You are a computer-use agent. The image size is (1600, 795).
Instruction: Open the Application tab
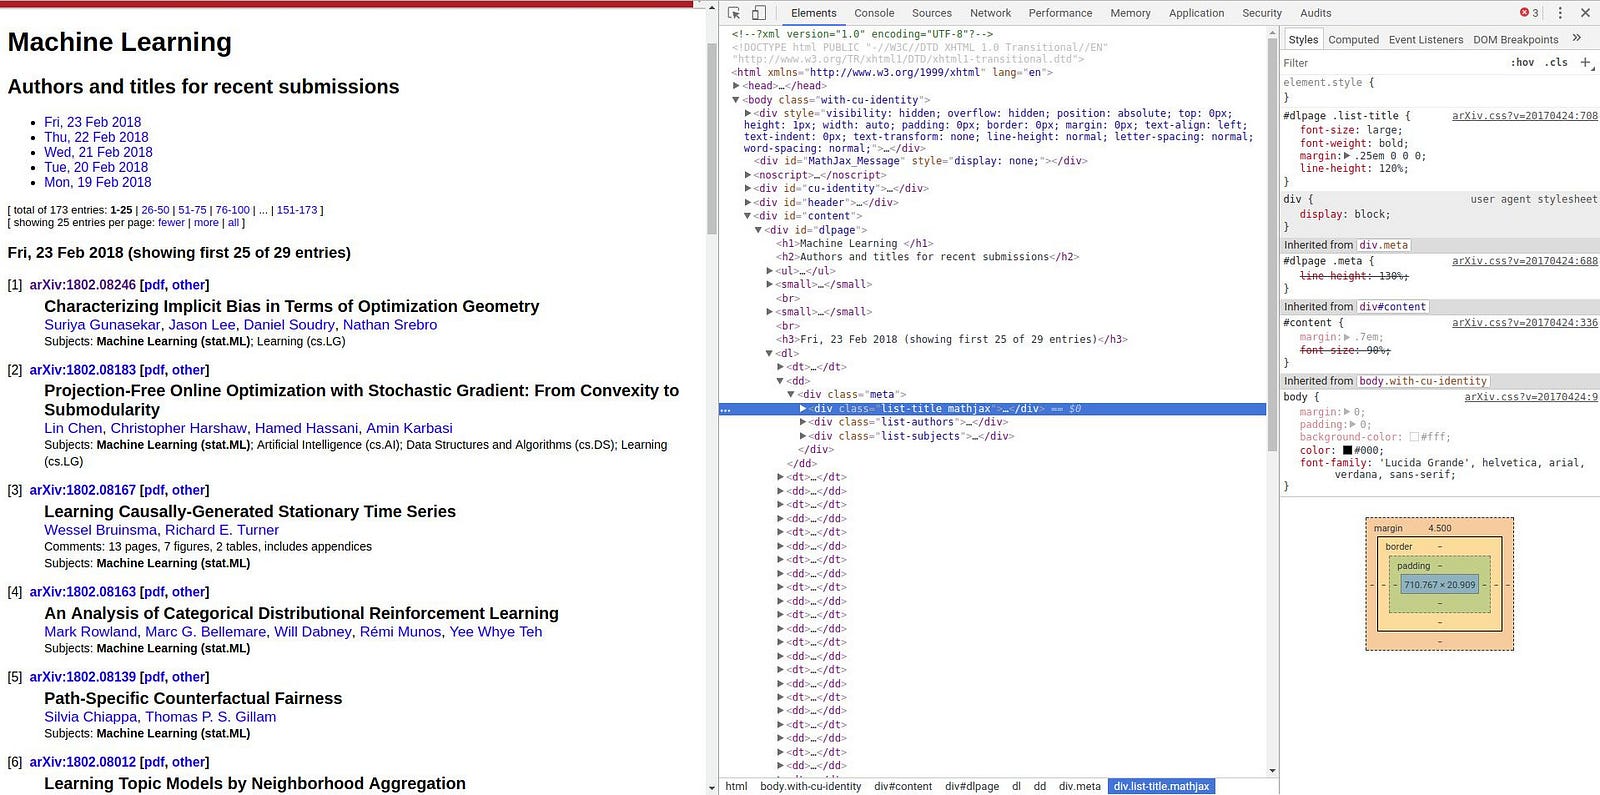click(x=1196, y=13)
